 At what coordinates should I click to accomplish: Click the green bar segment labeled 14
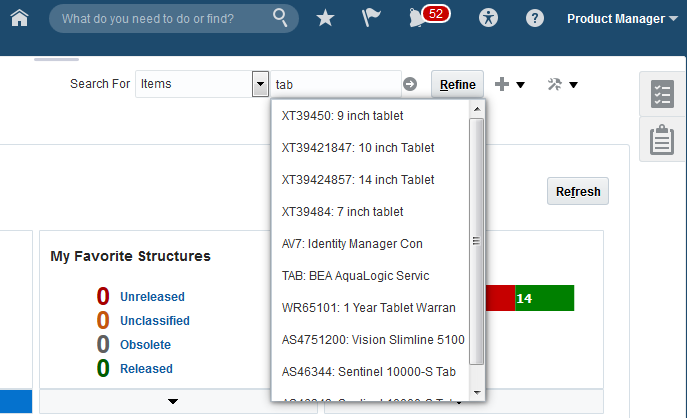[x=545, y=298]
